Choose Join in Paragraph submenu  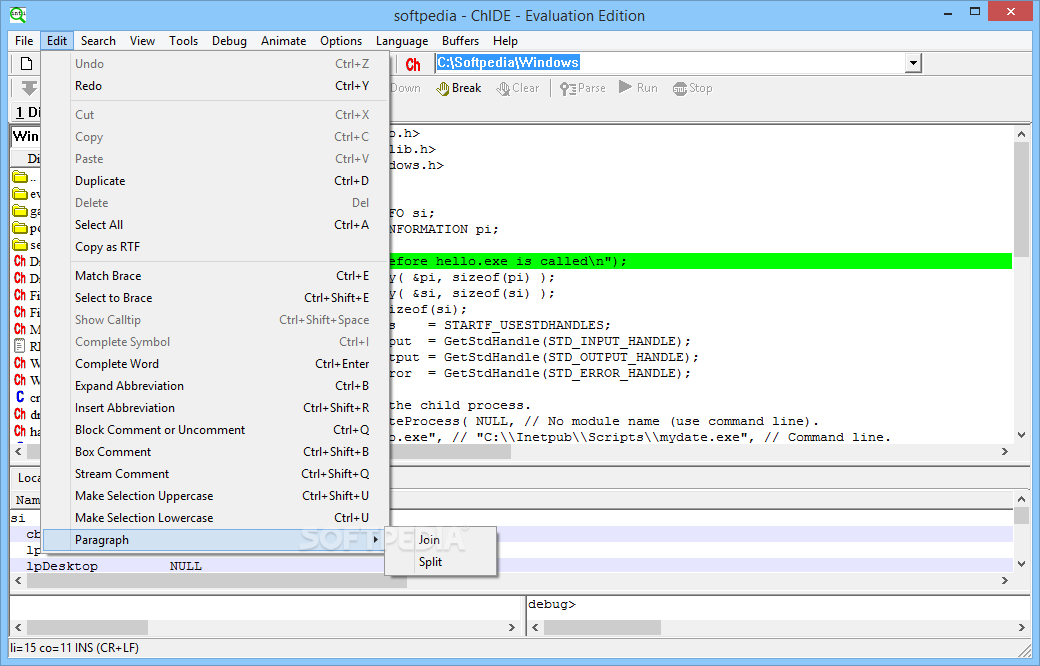coord(440,540)
